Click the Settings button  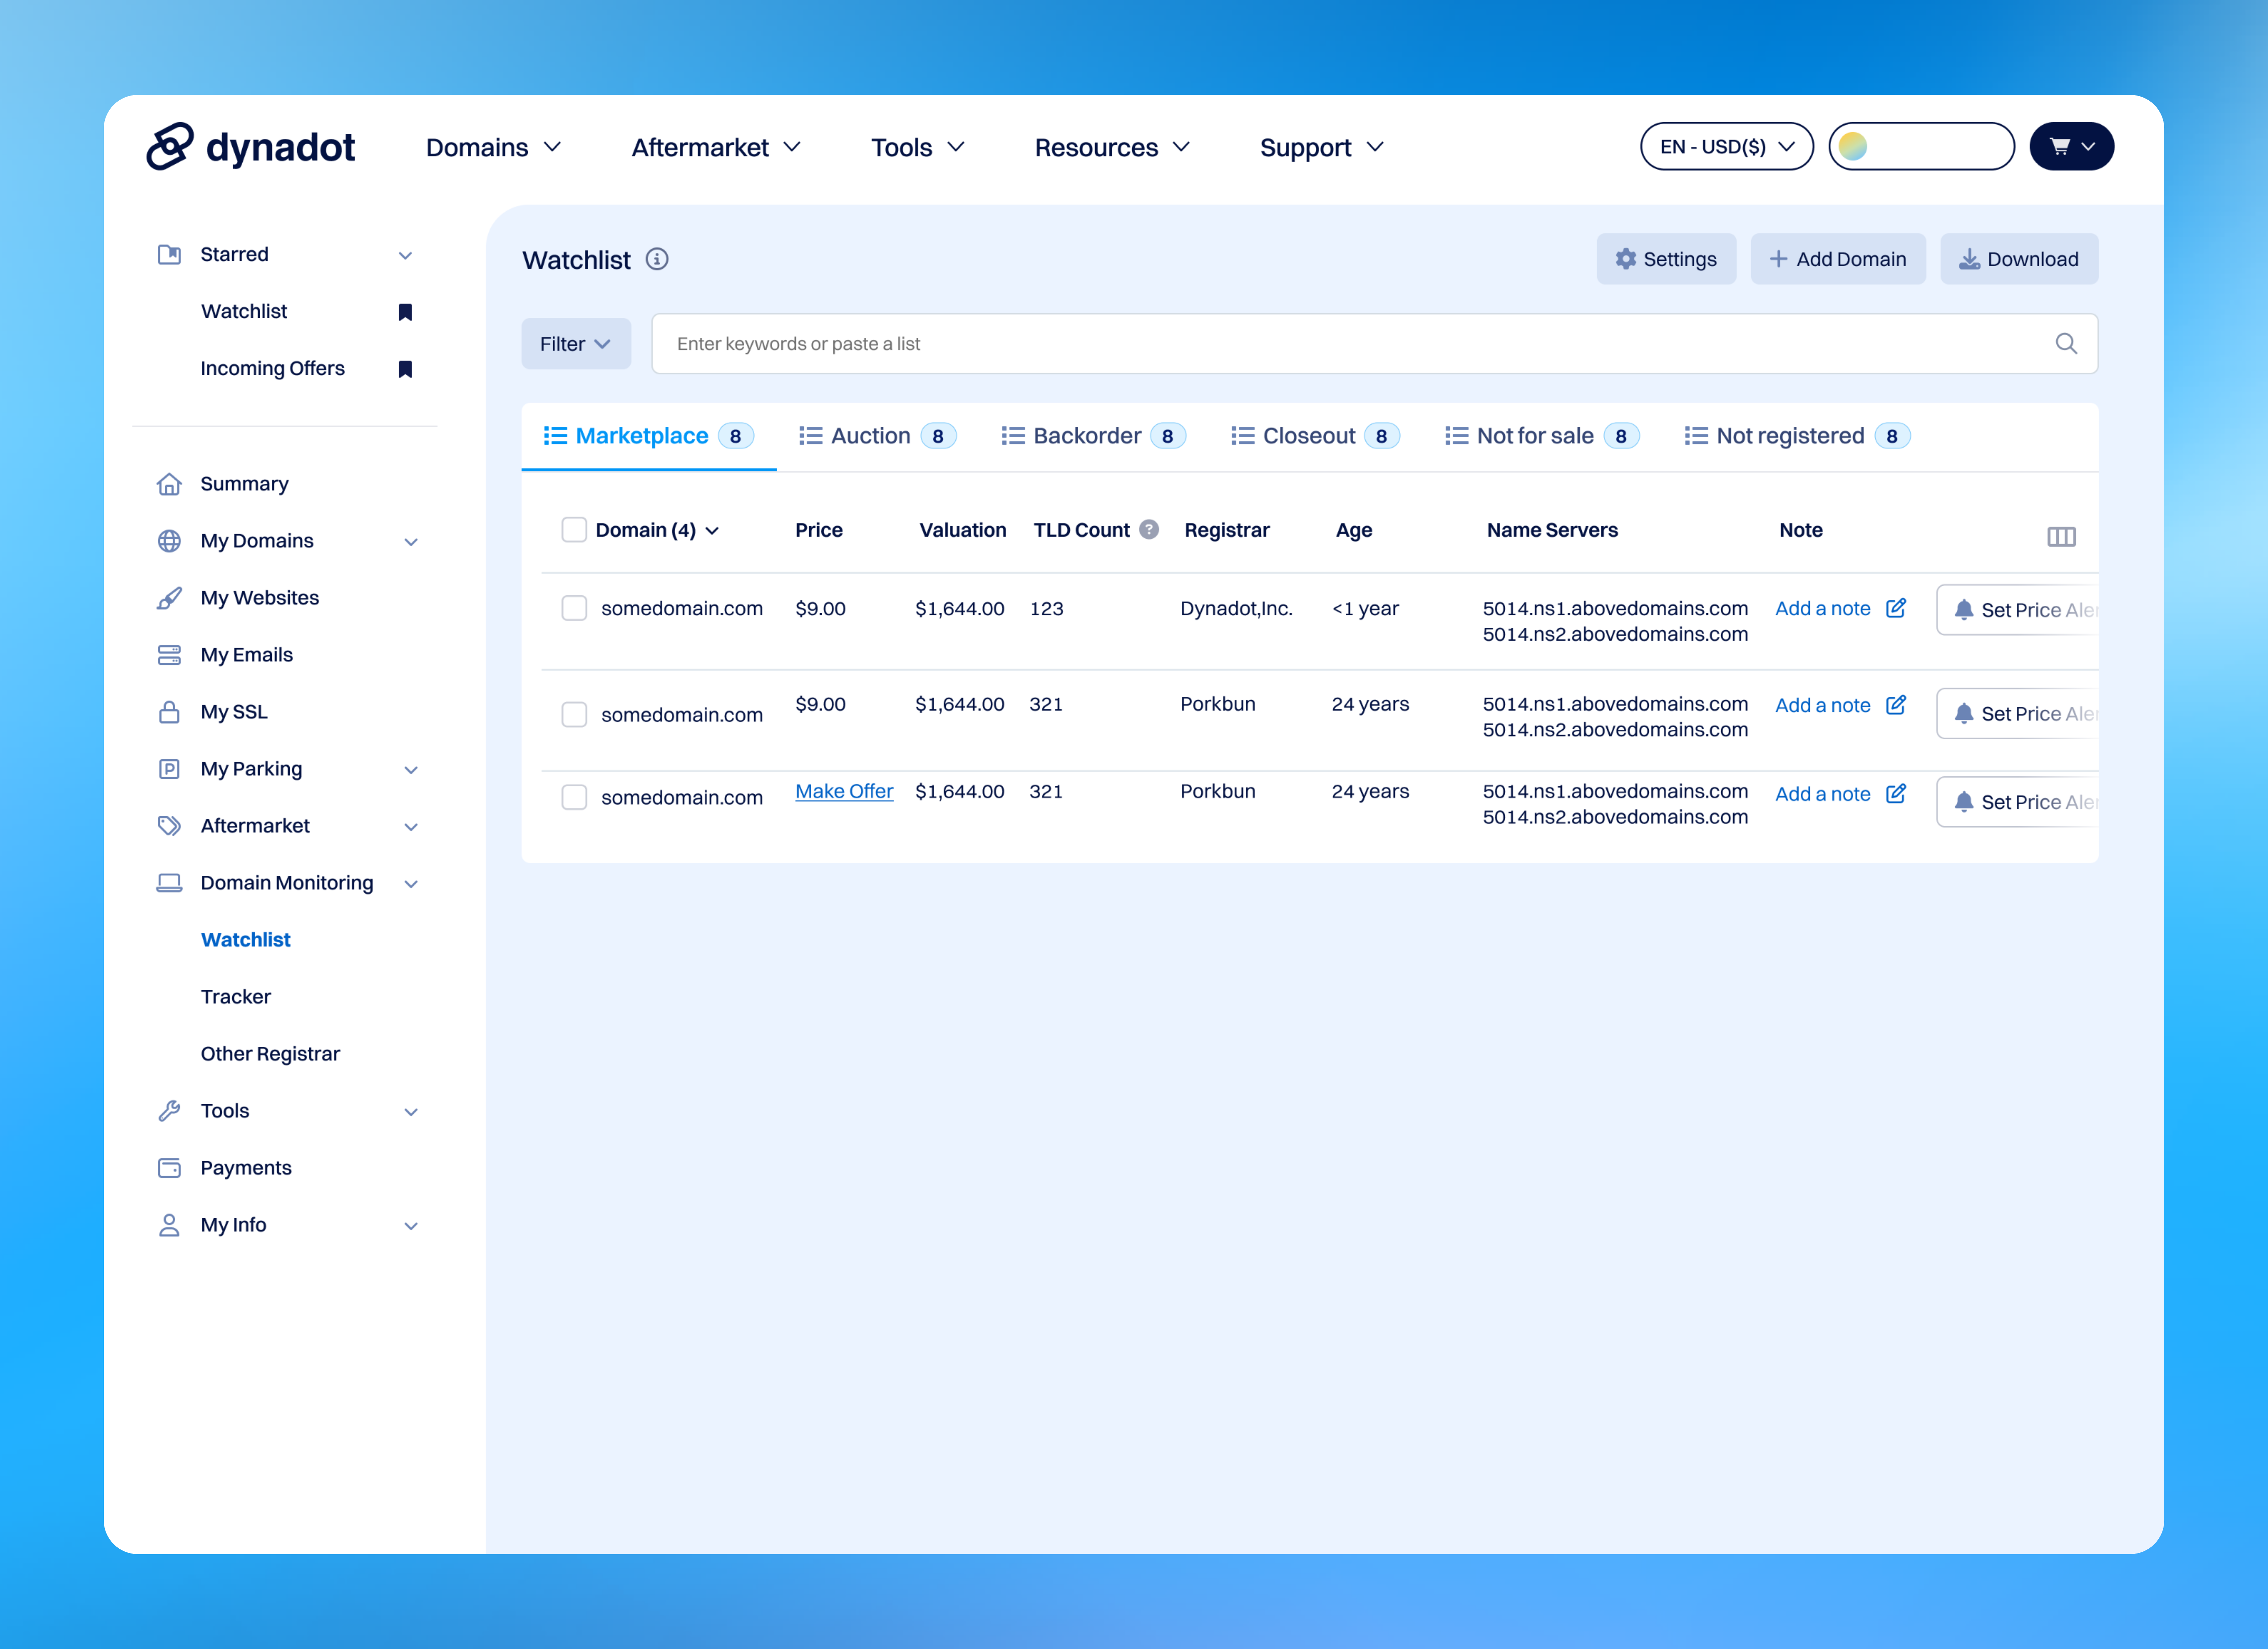point(1666,259)
